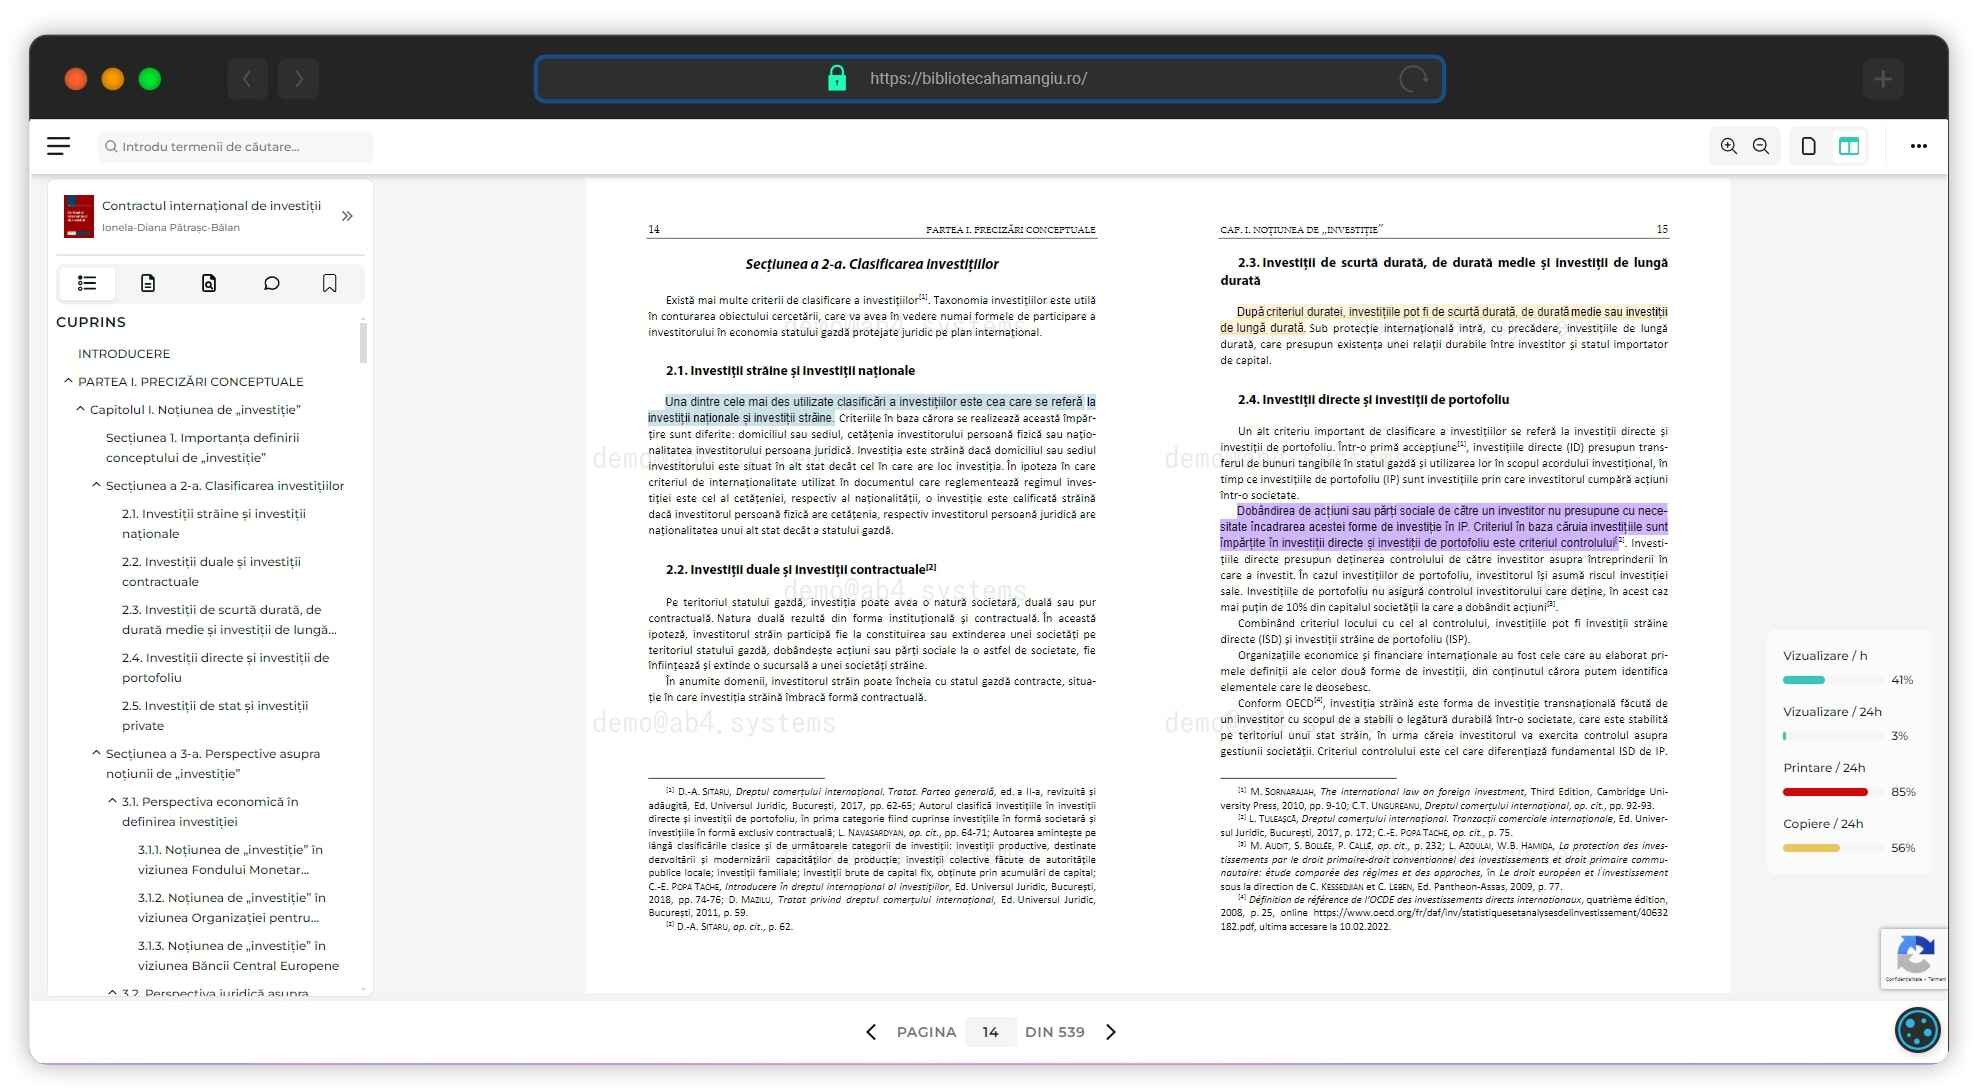Open the three-dots more options menu

tap(1918, 146)
